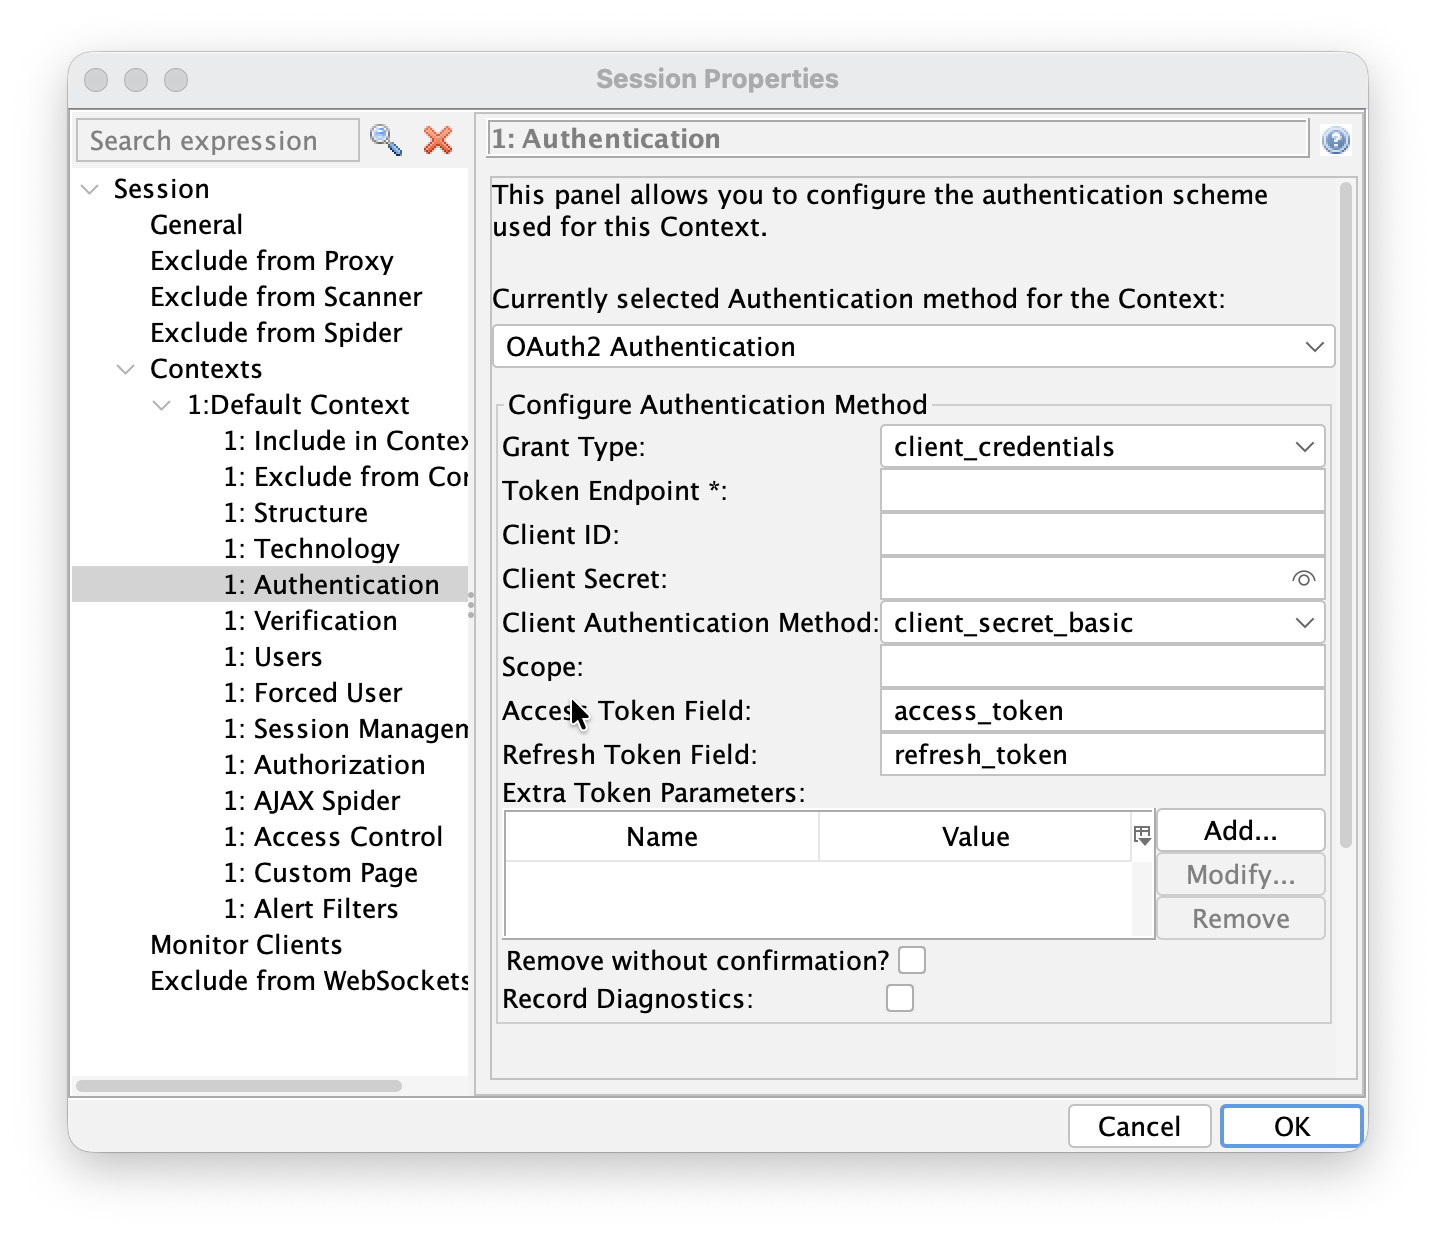This screenshot has height=1236, width=1436.
Task: Click the Remove button
Action: pos(1241,919)
